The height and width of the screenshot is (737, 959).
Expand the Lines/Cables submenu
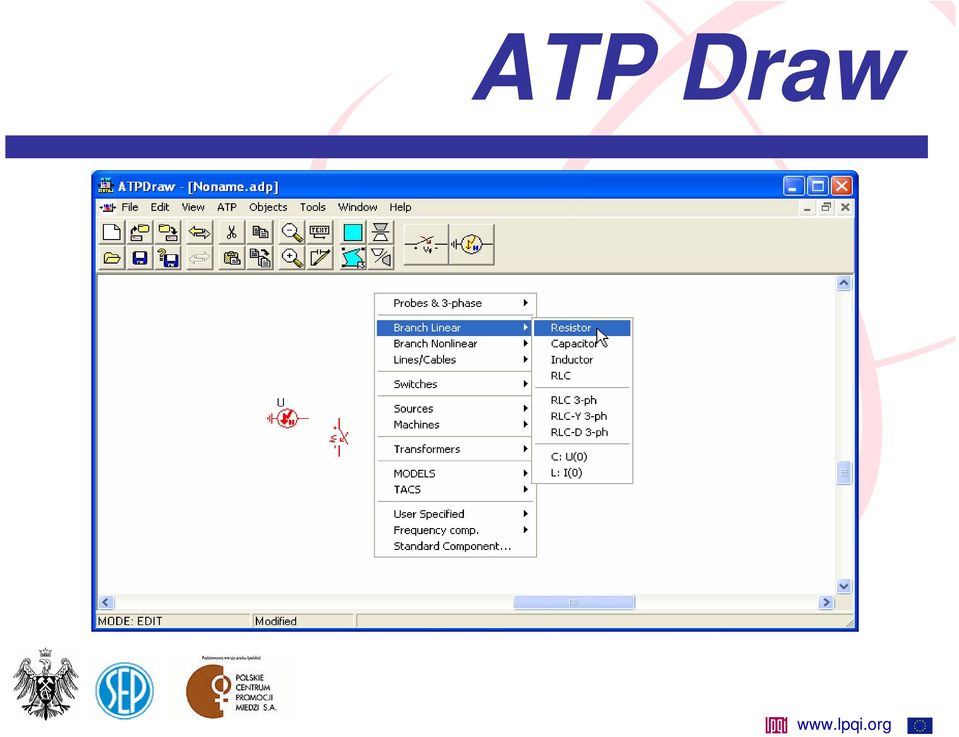coord(456,360)
